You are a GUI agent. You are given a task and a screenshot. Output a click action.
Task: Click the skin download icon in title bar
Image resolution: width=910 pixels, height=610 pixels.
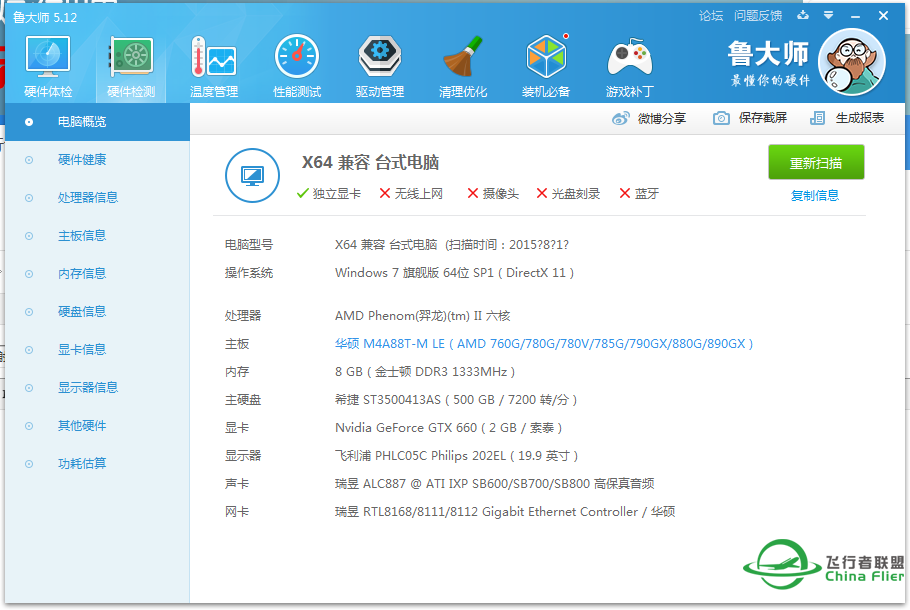803,16
